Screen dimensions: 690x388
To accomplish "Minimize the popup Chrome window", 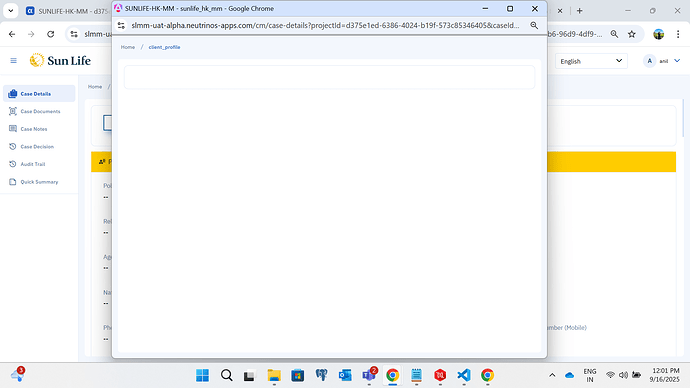I will tap(485, 8).
